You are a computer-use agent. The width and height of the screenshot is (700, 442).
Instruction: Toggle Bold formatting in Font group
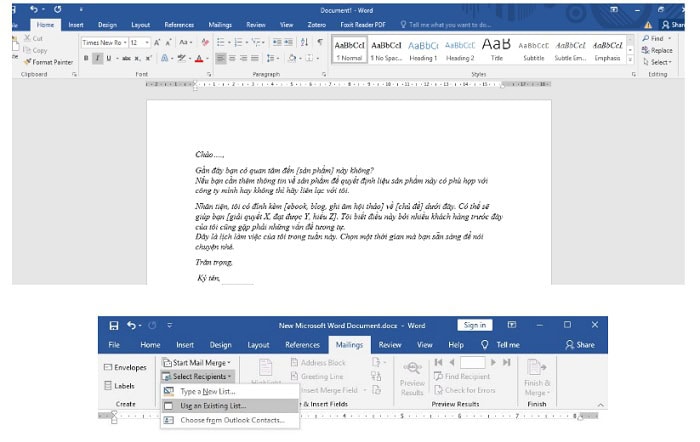click(x=86, y=58)
